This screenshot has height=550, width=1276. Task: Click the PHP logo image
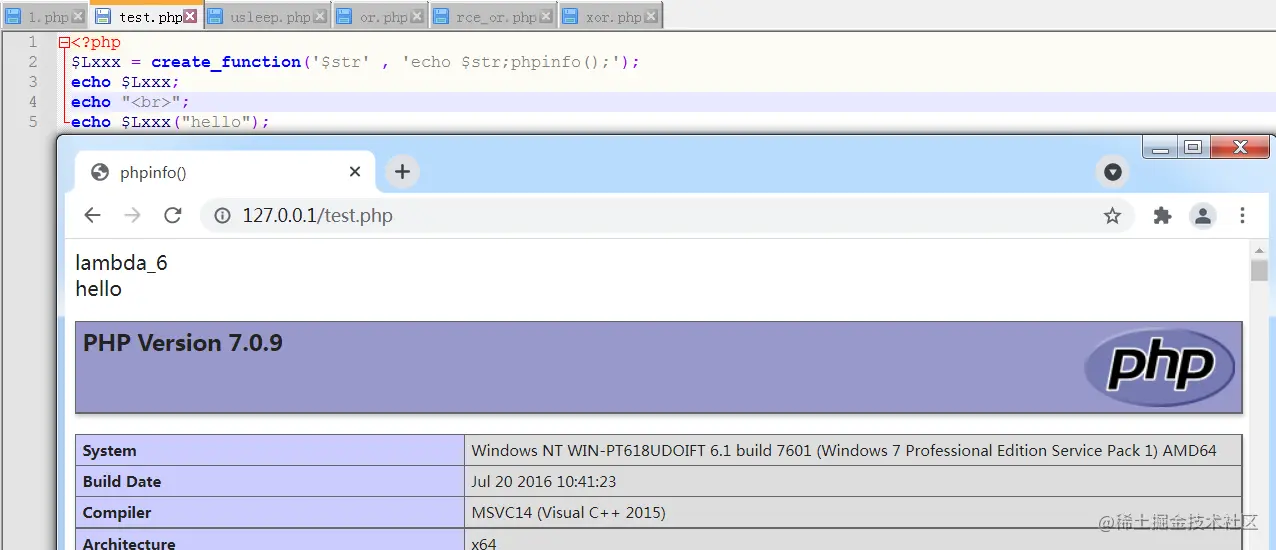pyautogui.click(x=1160, y=367)
